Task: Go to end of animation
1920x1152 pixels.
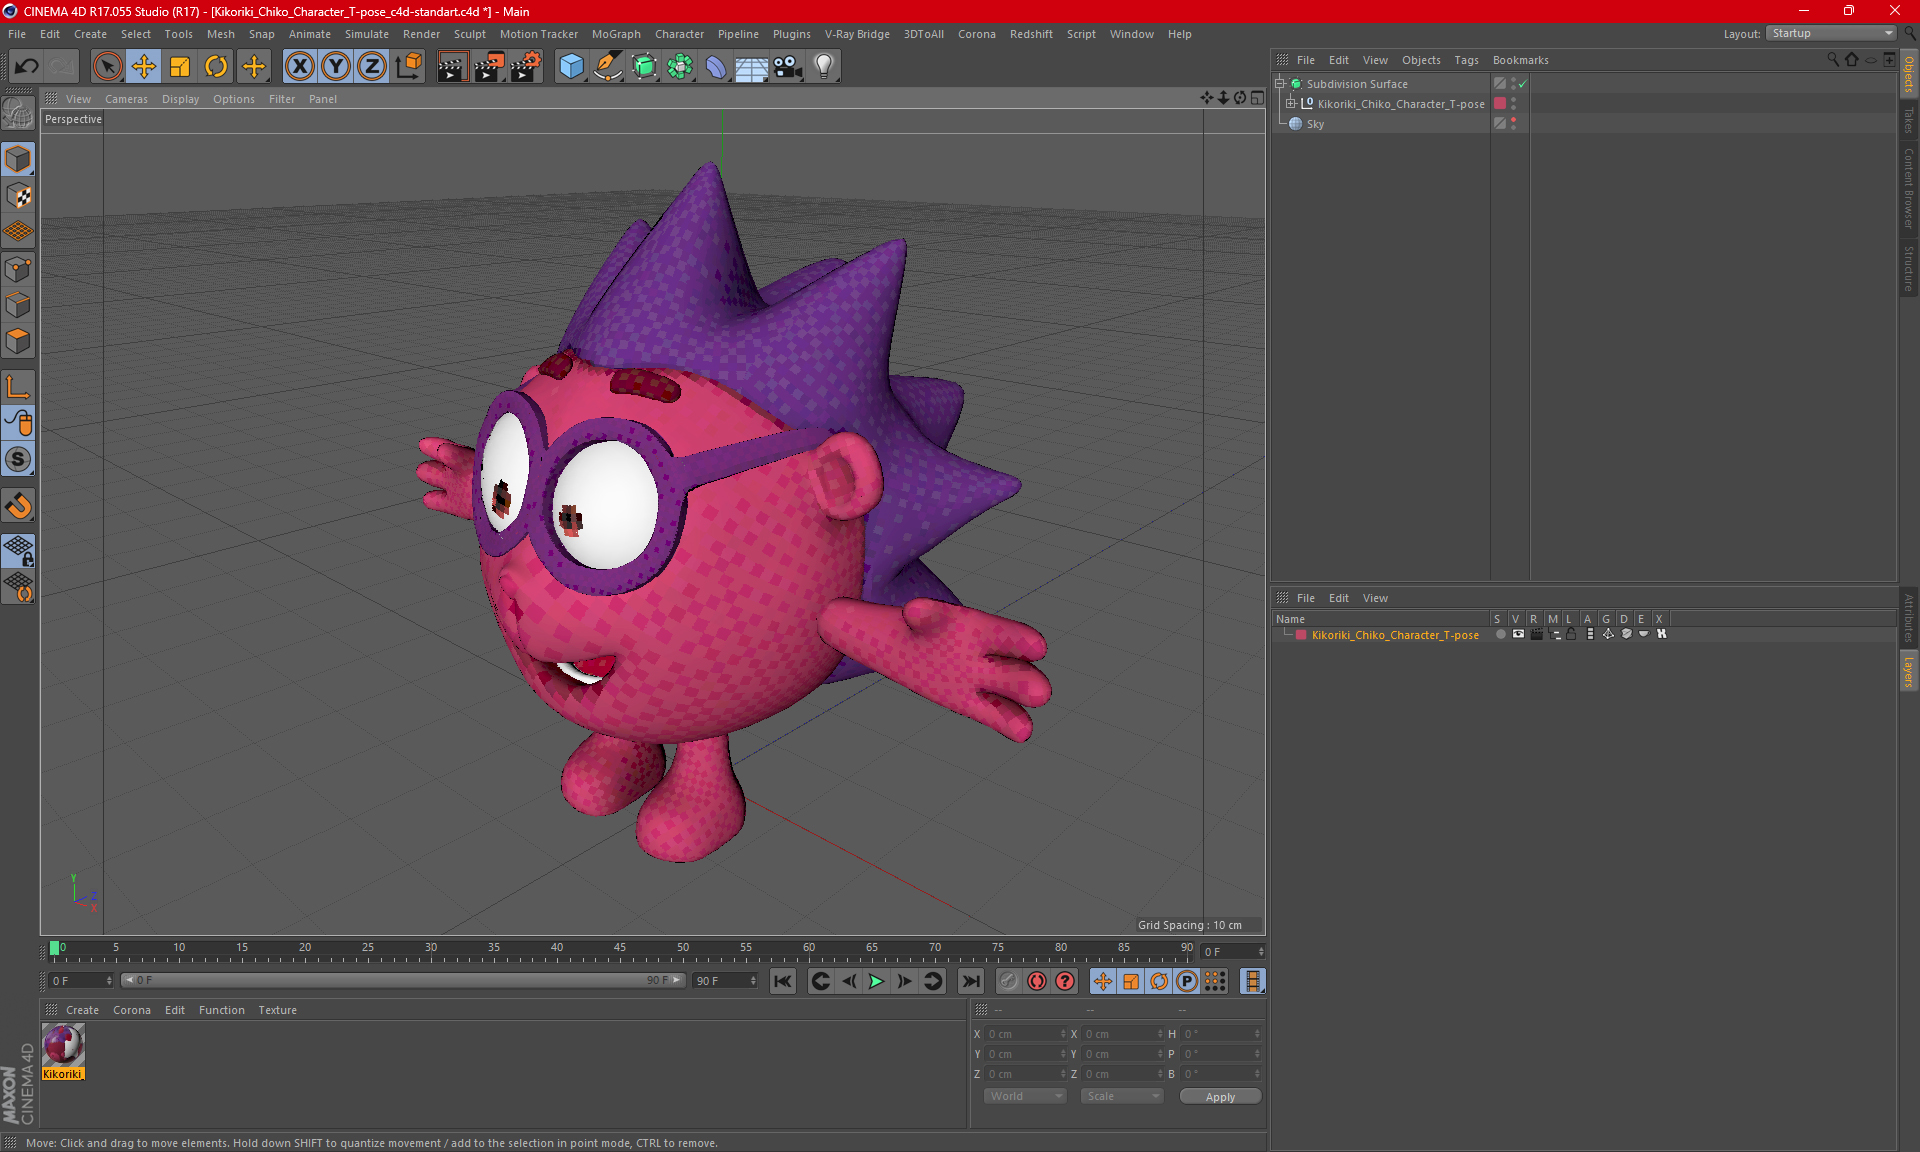Action: pos(970,981)
